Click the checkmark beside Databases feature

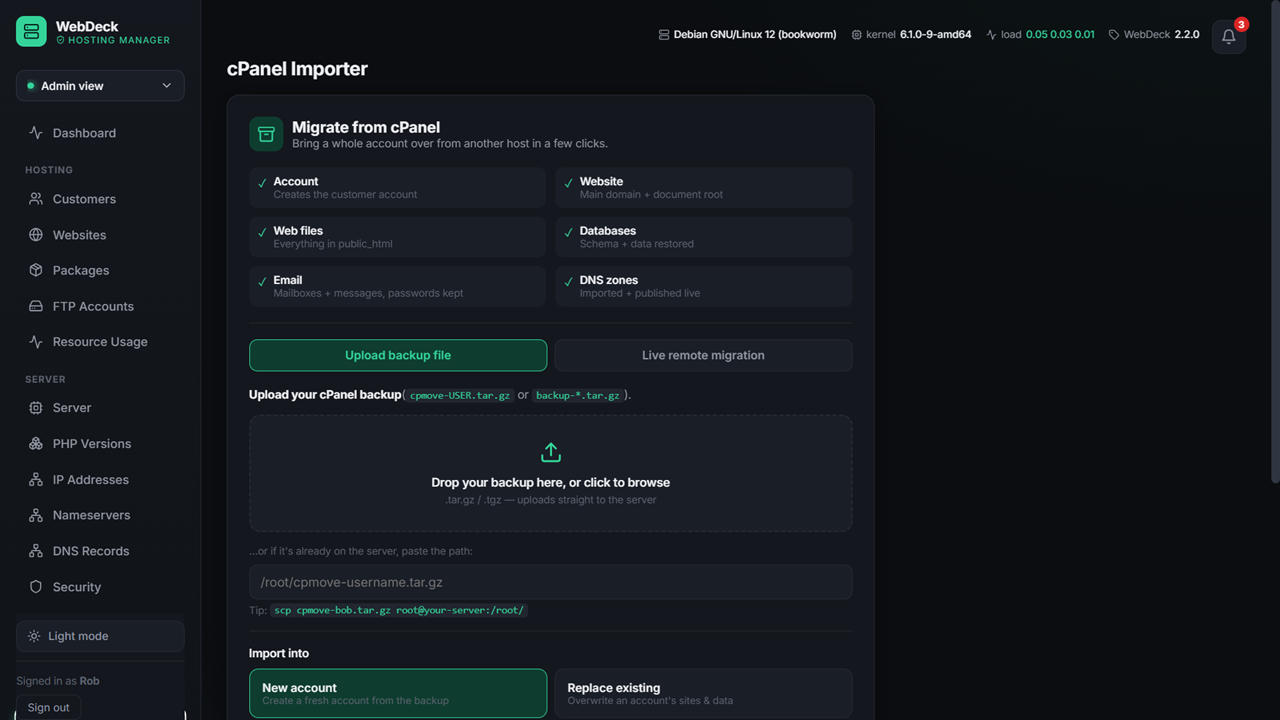(x=568, y=232)
